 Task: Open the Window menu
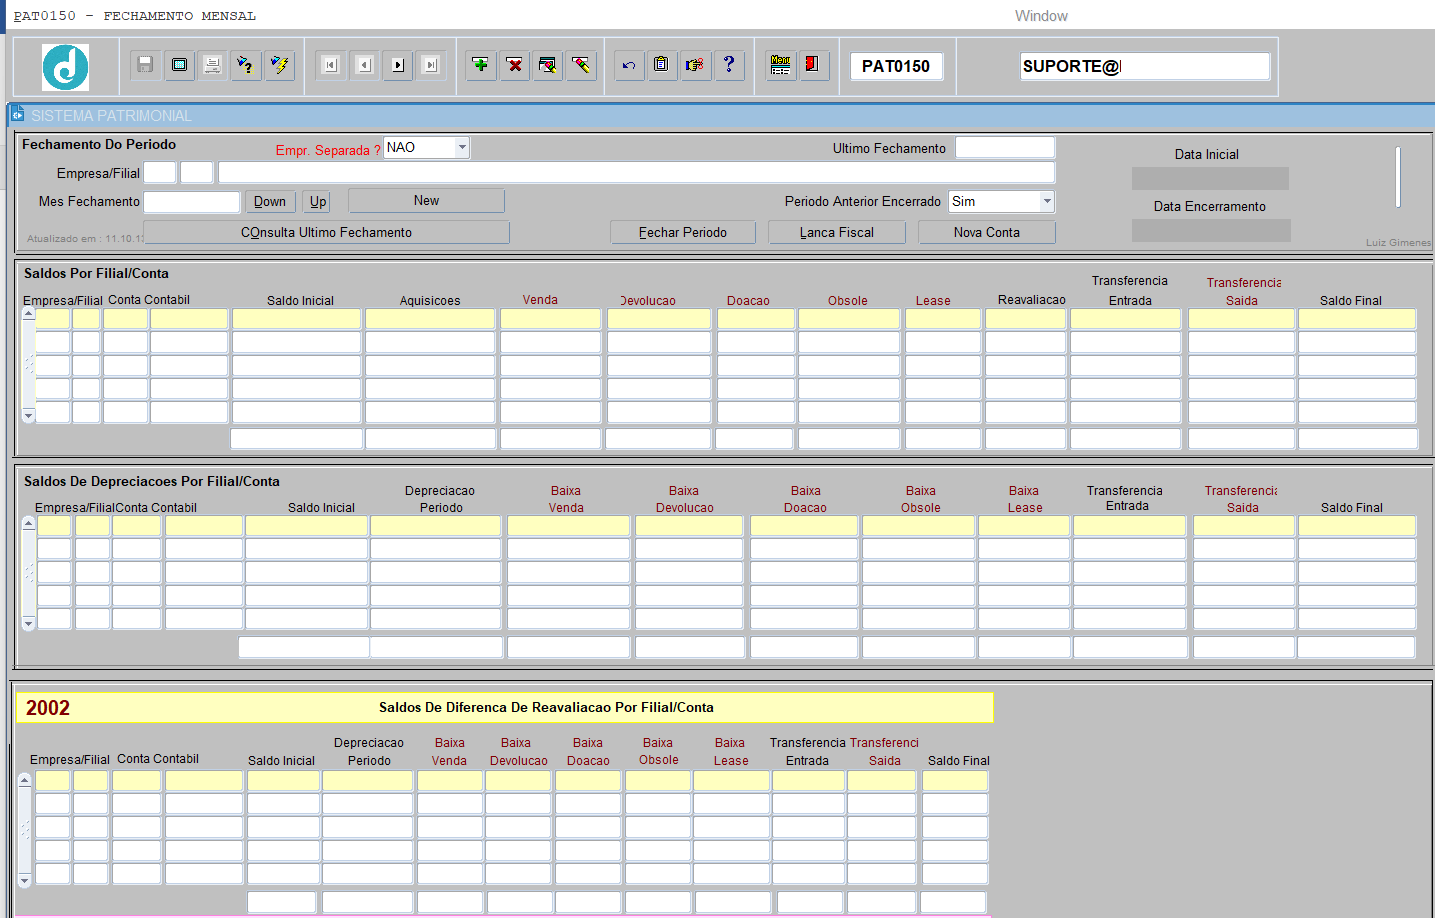coord(1041,16)
